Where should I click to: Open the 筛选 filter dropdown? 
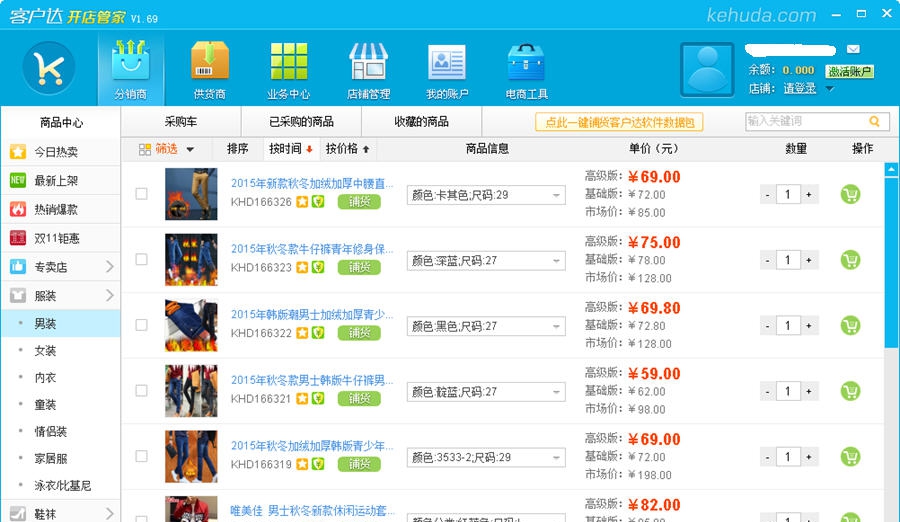click(x=166, y=149)
